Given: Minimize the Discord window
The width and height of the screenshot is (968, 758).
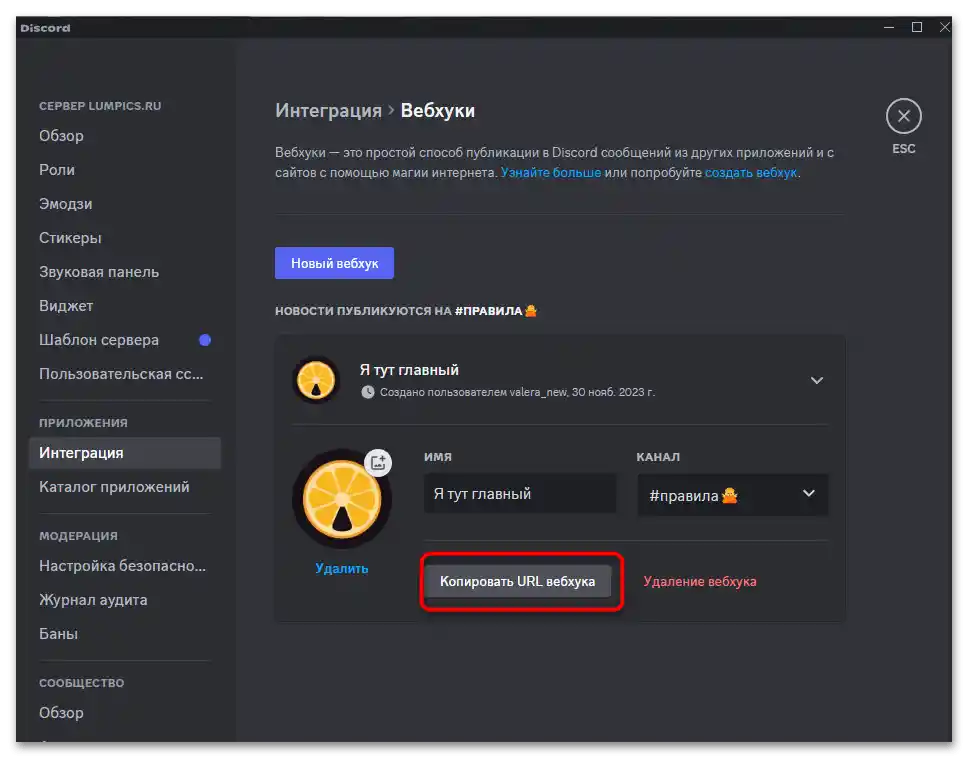Looking at the screenshot, I should pyautogui.click(x=888, y=27).
